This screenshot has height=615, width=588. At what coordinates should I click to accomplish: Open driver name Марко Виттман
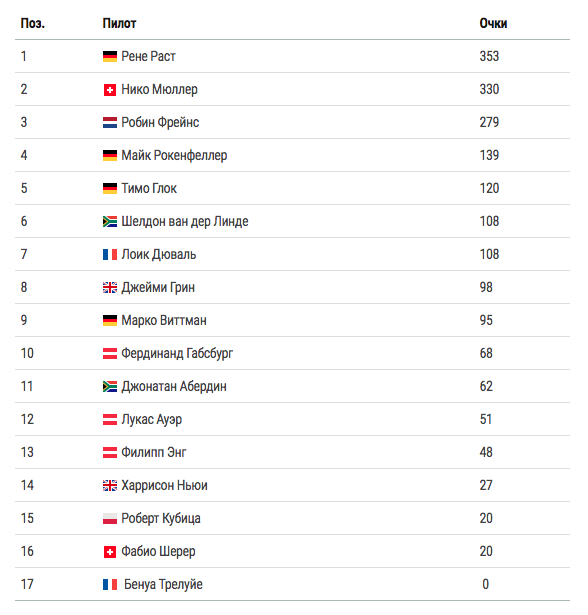[164, 320]
